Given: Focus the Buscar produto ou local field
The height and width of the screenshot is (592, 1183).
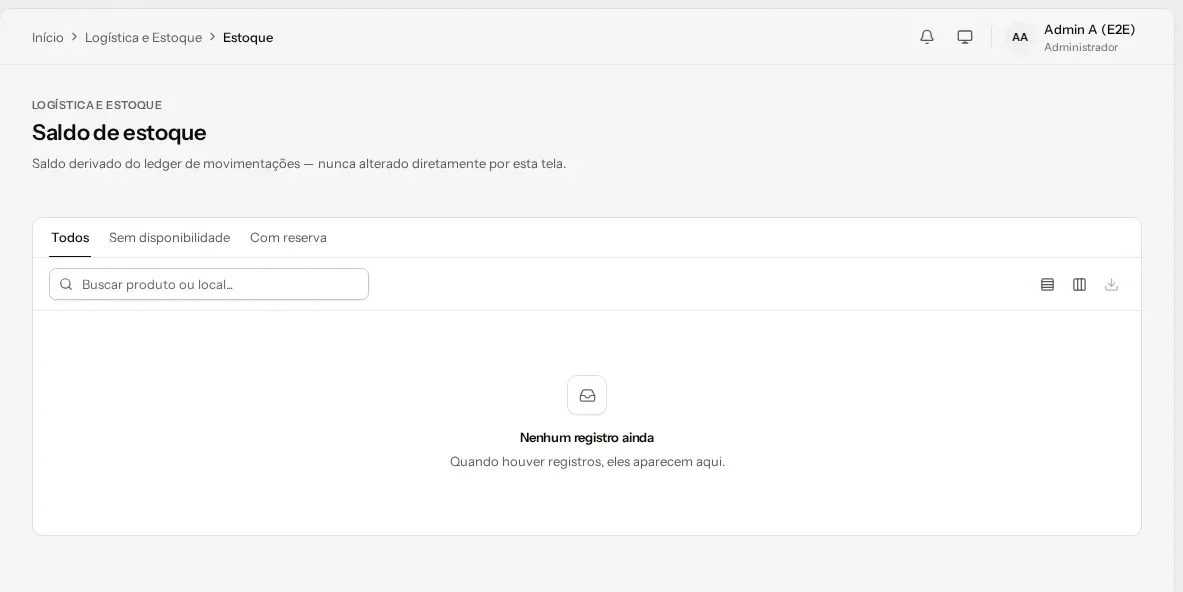Looking at the screenshot, I should coord(209,284).
